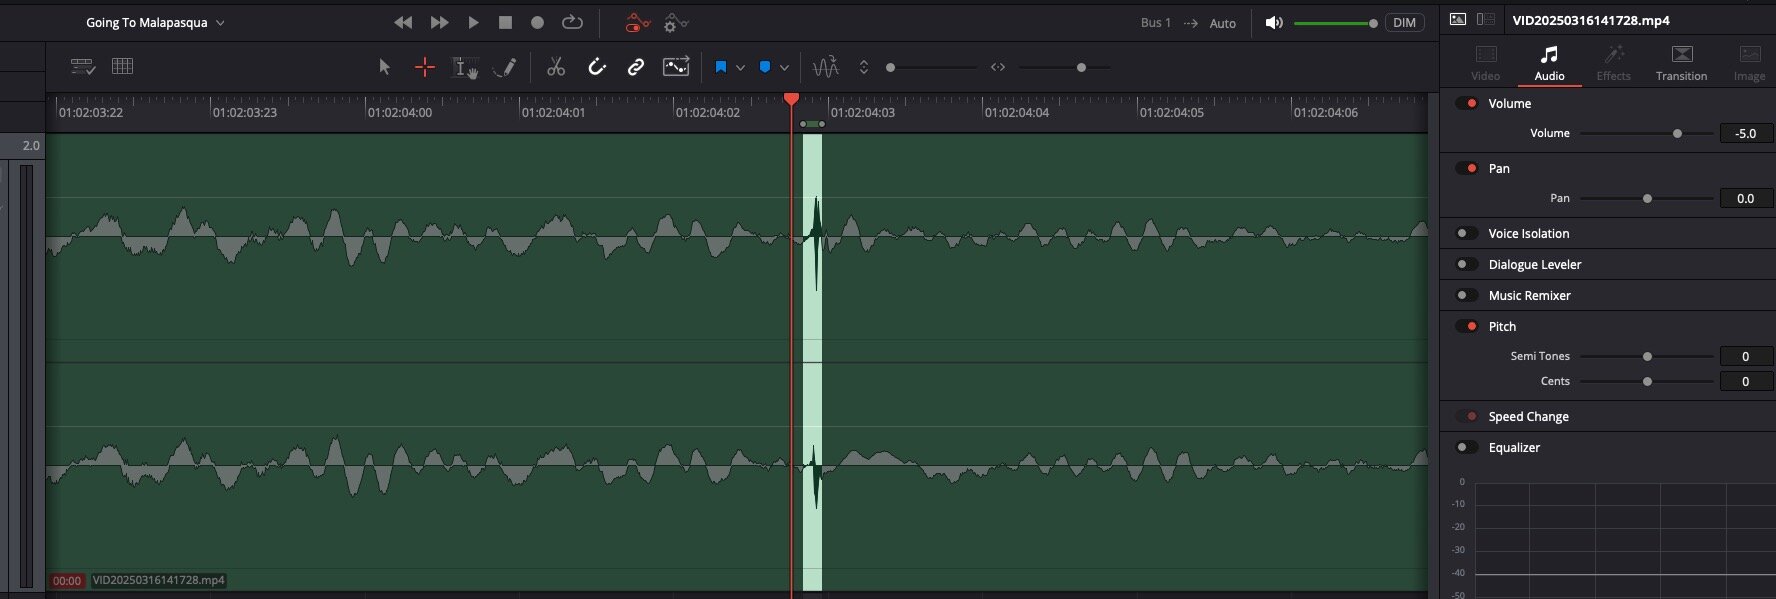Click the fast forward transport button
Viewport: 1776px width, 599px height.
point(439,22)
